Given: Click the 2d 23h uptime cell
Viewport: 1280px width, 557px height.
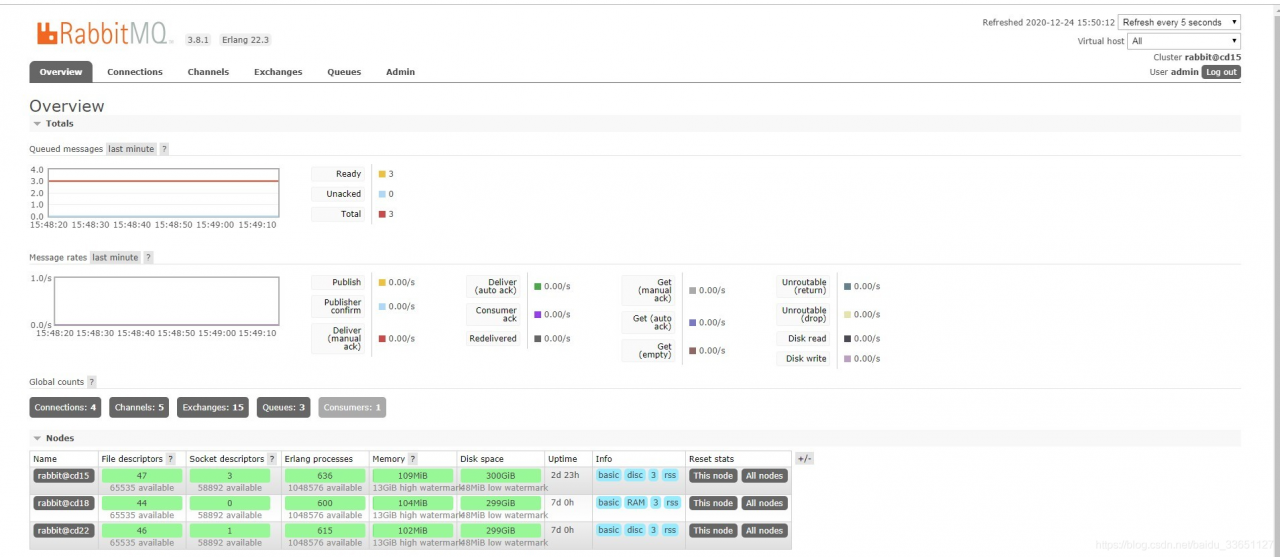Looking at the screenshot, I should 564,475.
